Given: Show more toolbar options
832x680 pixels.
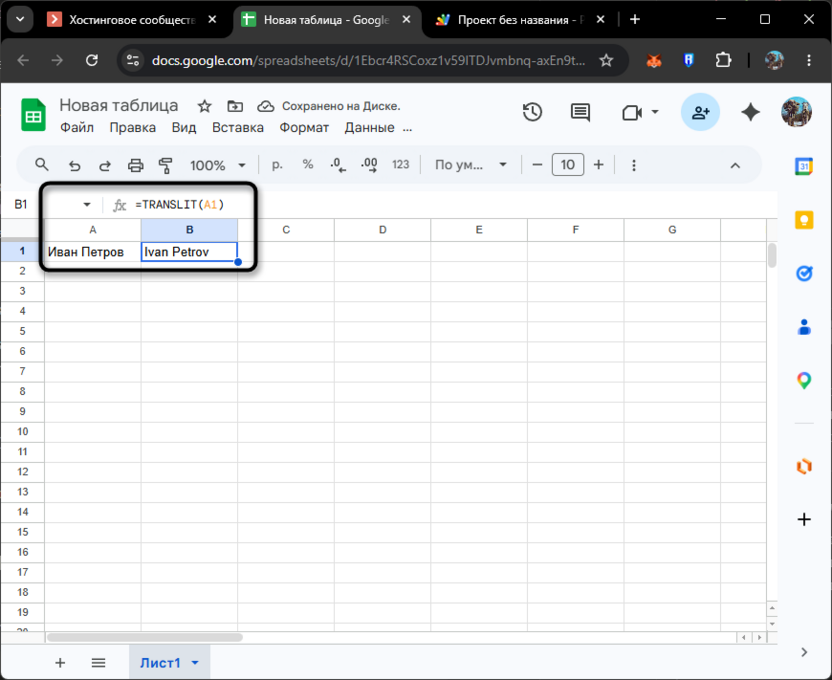Looking at the screenshot, I should [x=634, y=165].
